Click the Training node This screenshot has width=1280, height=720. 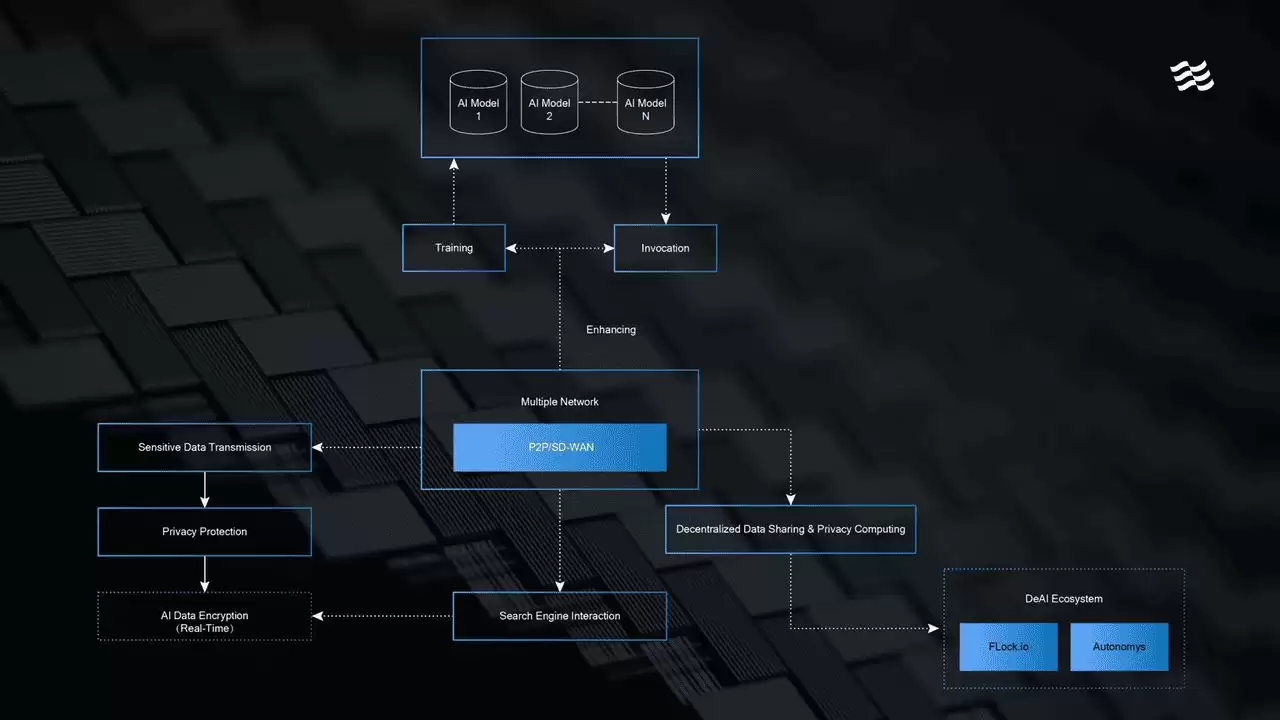click(x=453, y=247)
